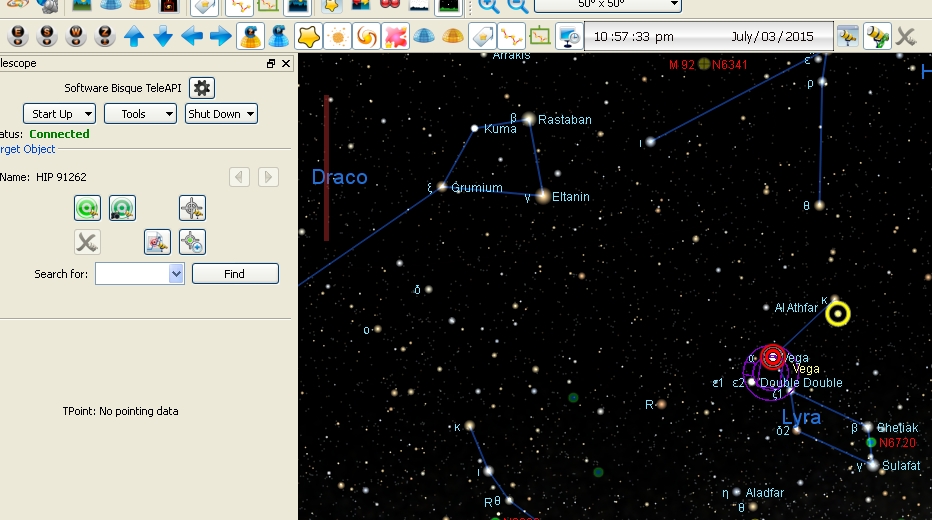The height and width of the screenshot is (520, 932).
Task: Look West with the W button
Action: (x=76, y=36)
